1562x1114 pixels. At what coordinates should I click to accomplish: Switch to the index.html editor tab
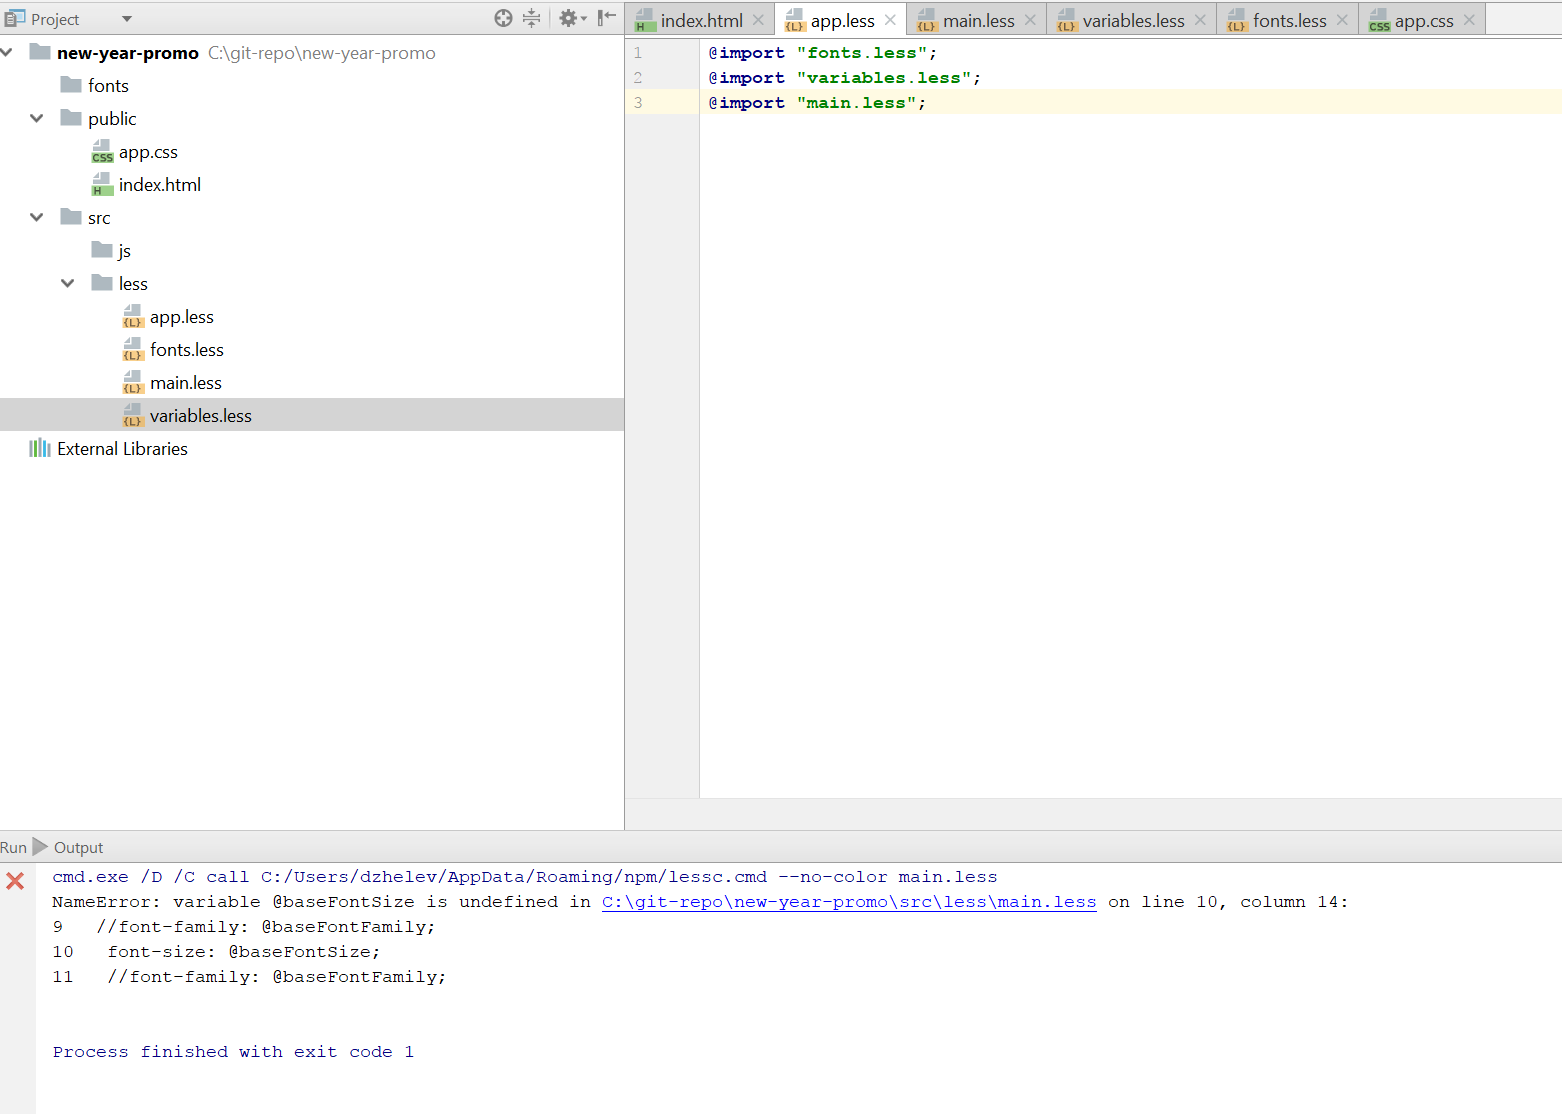(x=701, y=20)
